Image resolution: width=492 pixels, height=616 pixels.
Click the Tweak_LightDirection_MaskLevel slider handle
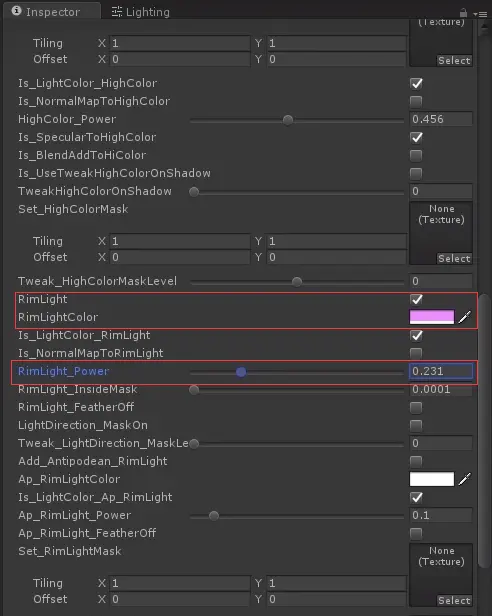point(194,444)
